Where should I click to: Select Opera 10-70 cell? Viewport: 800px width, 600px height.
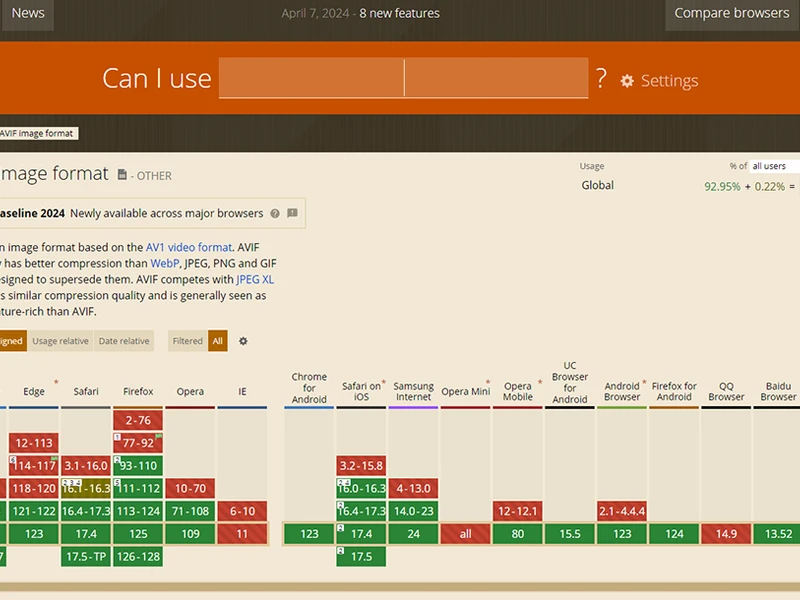[x=190, y=488]
